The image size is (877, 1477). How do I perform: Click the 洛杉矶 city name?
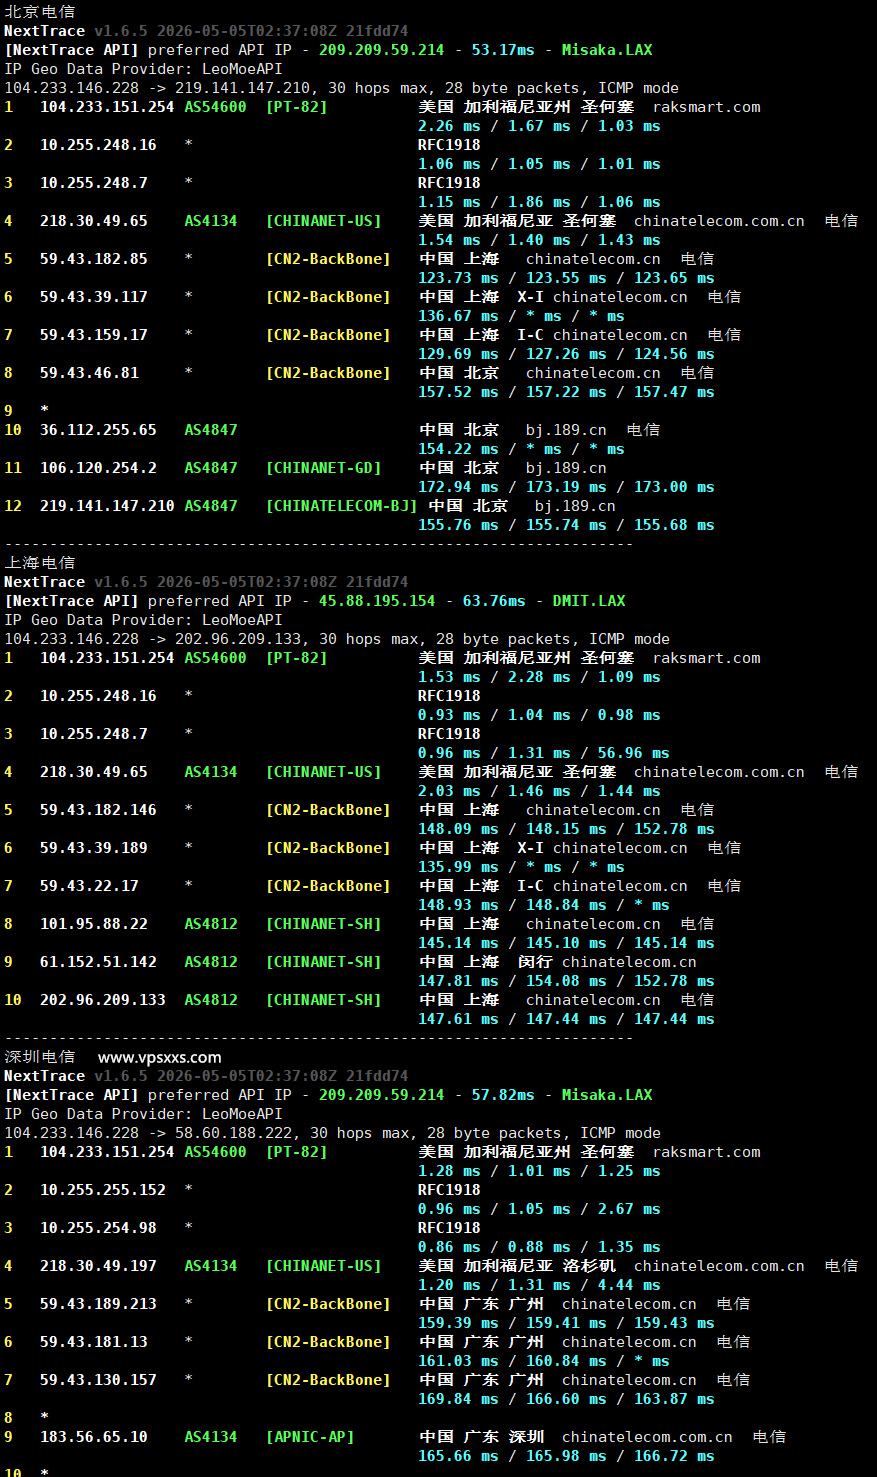[x=589, y=1266]
